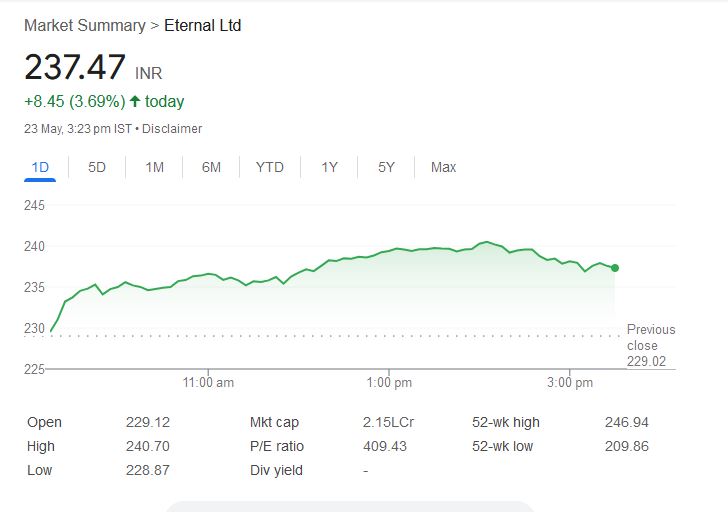Click the green up arrow icon
Image resolution: width=728 pixels, height=512 pixels.
click(x=135, y=101)
